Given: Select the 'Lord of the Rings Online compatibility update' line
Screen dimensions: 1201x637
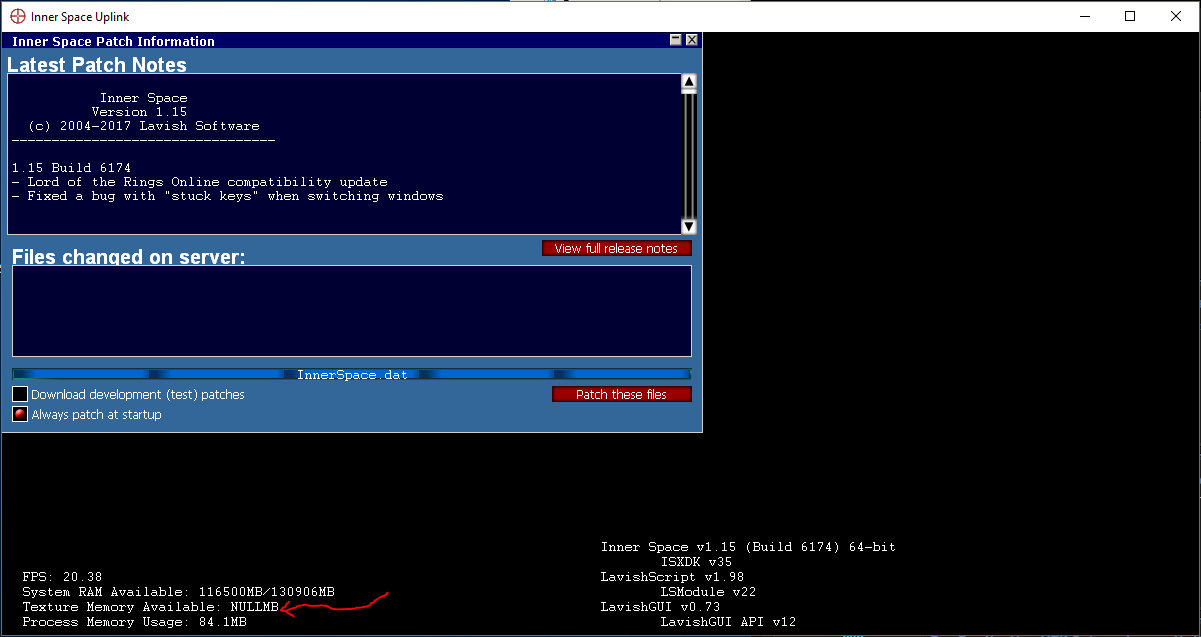Looking at the screenshot, I should (x=200, y=182).
